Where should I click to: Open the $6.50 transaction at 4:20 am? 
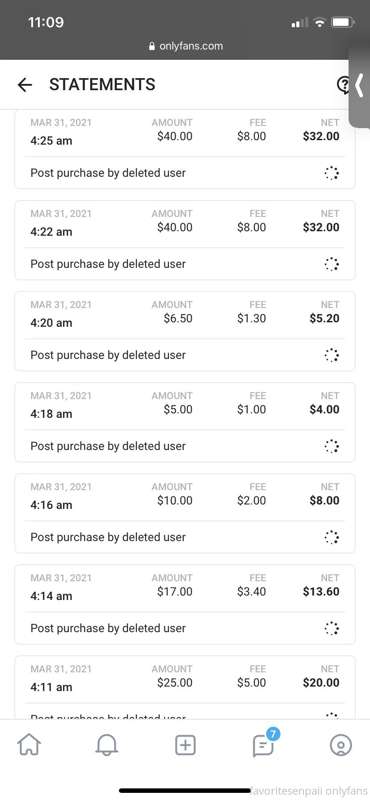(185, 331)
